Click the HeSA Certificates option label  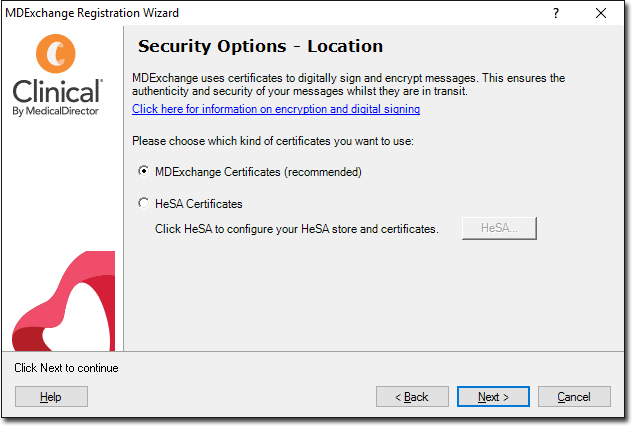(199, 204)
